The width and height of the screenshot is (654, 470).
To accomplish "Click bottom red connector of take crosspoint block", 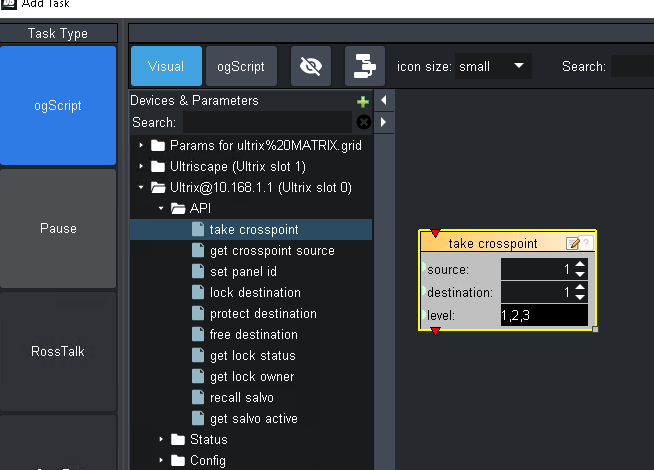I will [435, 331].
